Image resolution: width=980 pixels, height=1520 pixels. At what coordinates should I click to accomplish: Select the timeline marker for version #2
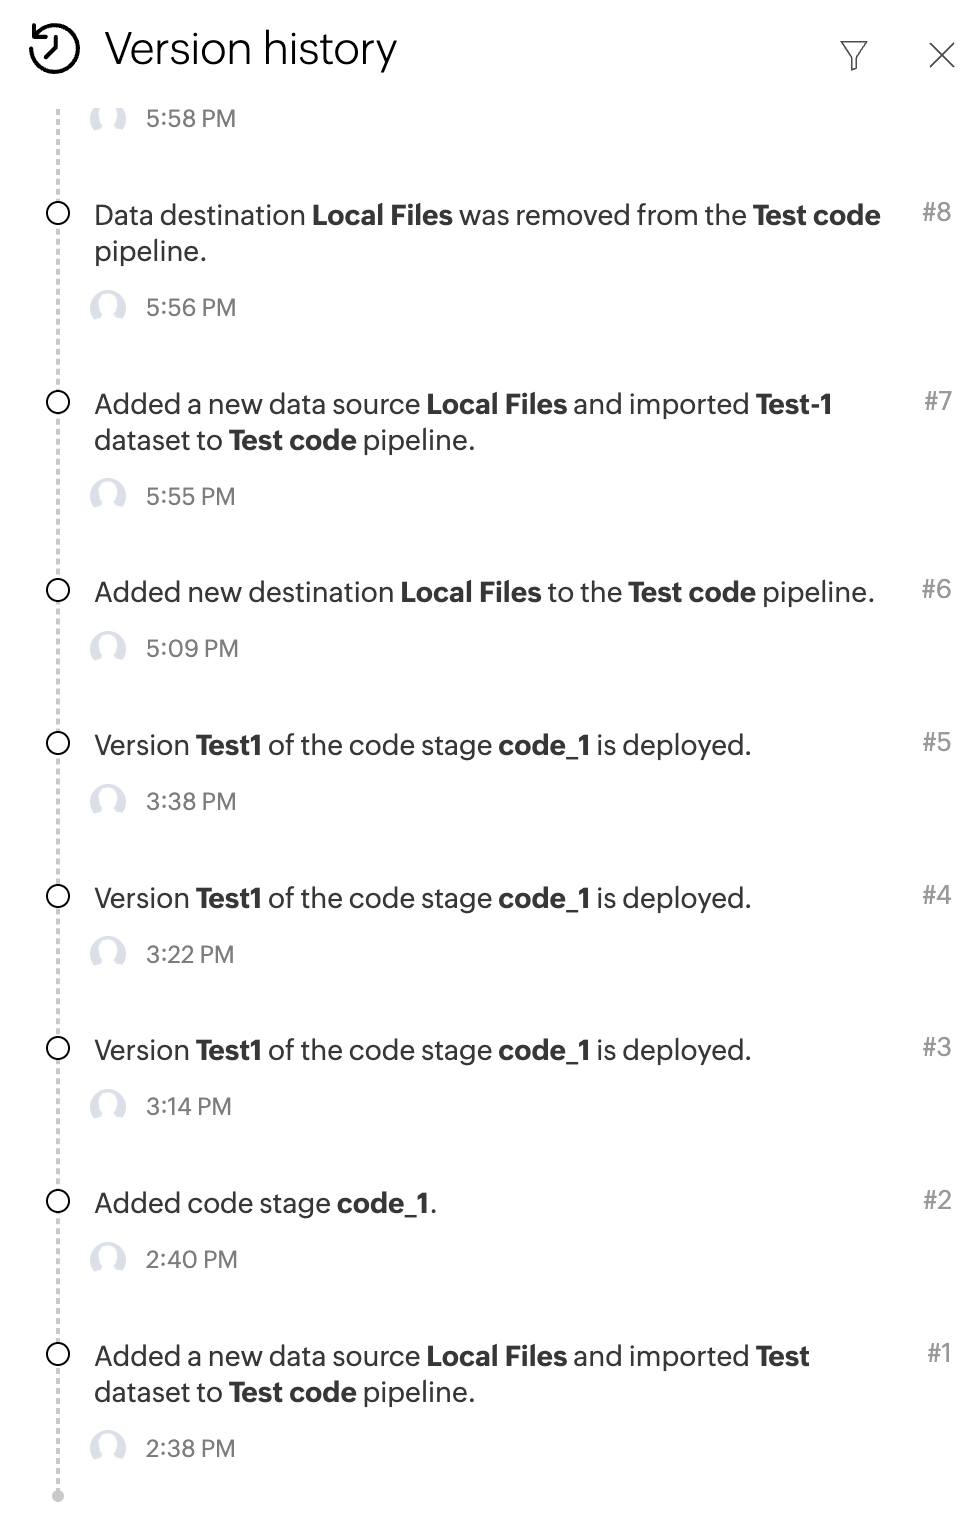point(58,1201)
